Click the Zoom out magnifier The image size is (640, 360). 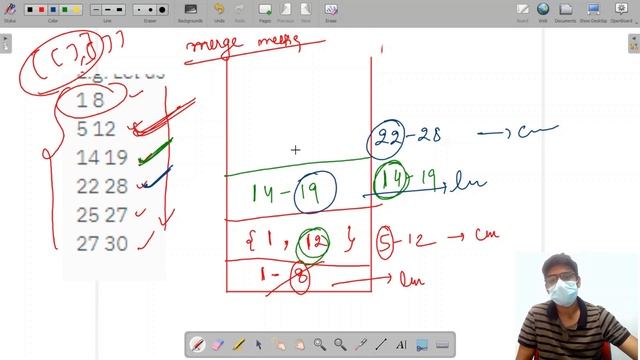[x=340, y=345]
